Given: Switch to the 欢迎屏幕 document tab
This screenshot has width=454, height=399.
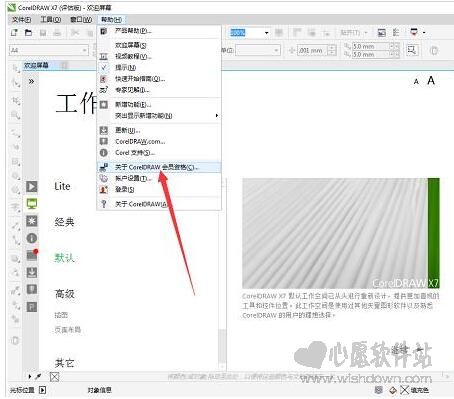Looking at the screenshot, I should pyautogui.click(x=36, y=65).
